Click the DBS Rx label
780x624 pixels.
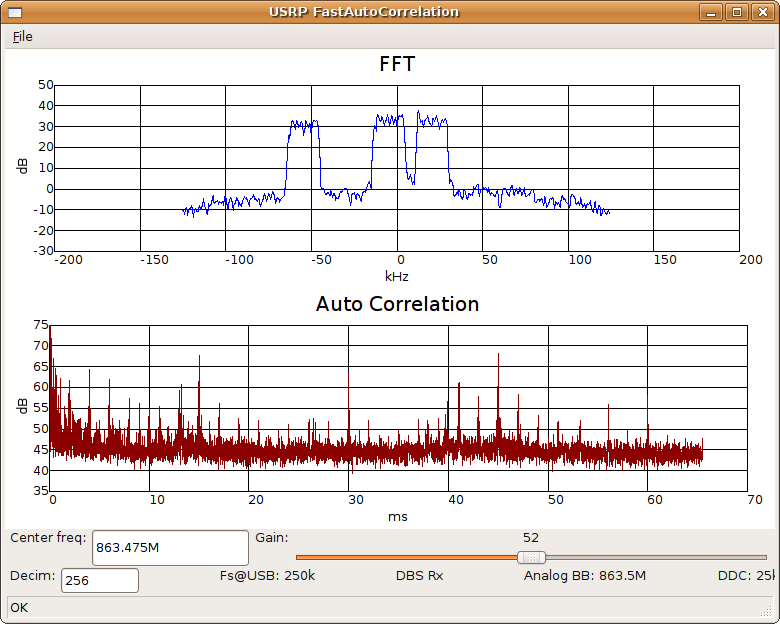[x=420, y=575]
